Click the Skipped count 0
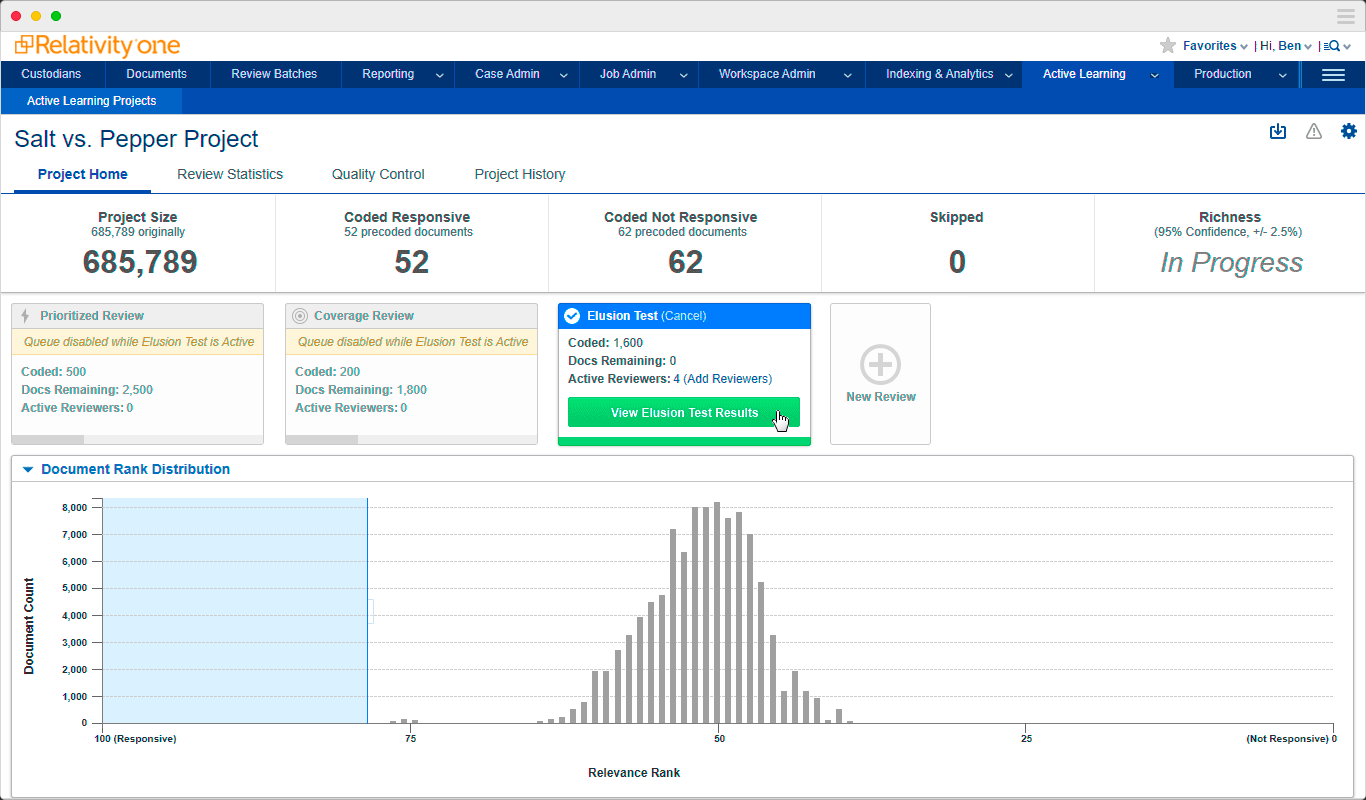Screen dimensions: 1366x800 [x=957, y=262]
